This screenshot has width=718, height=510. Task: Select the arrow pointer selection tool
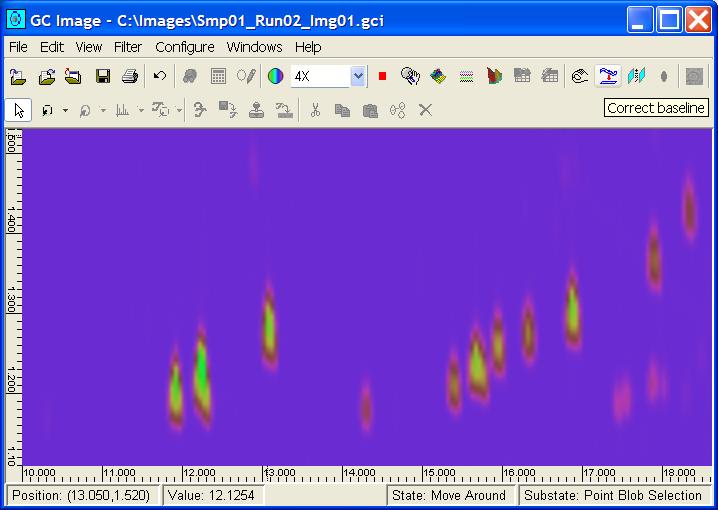18,110
